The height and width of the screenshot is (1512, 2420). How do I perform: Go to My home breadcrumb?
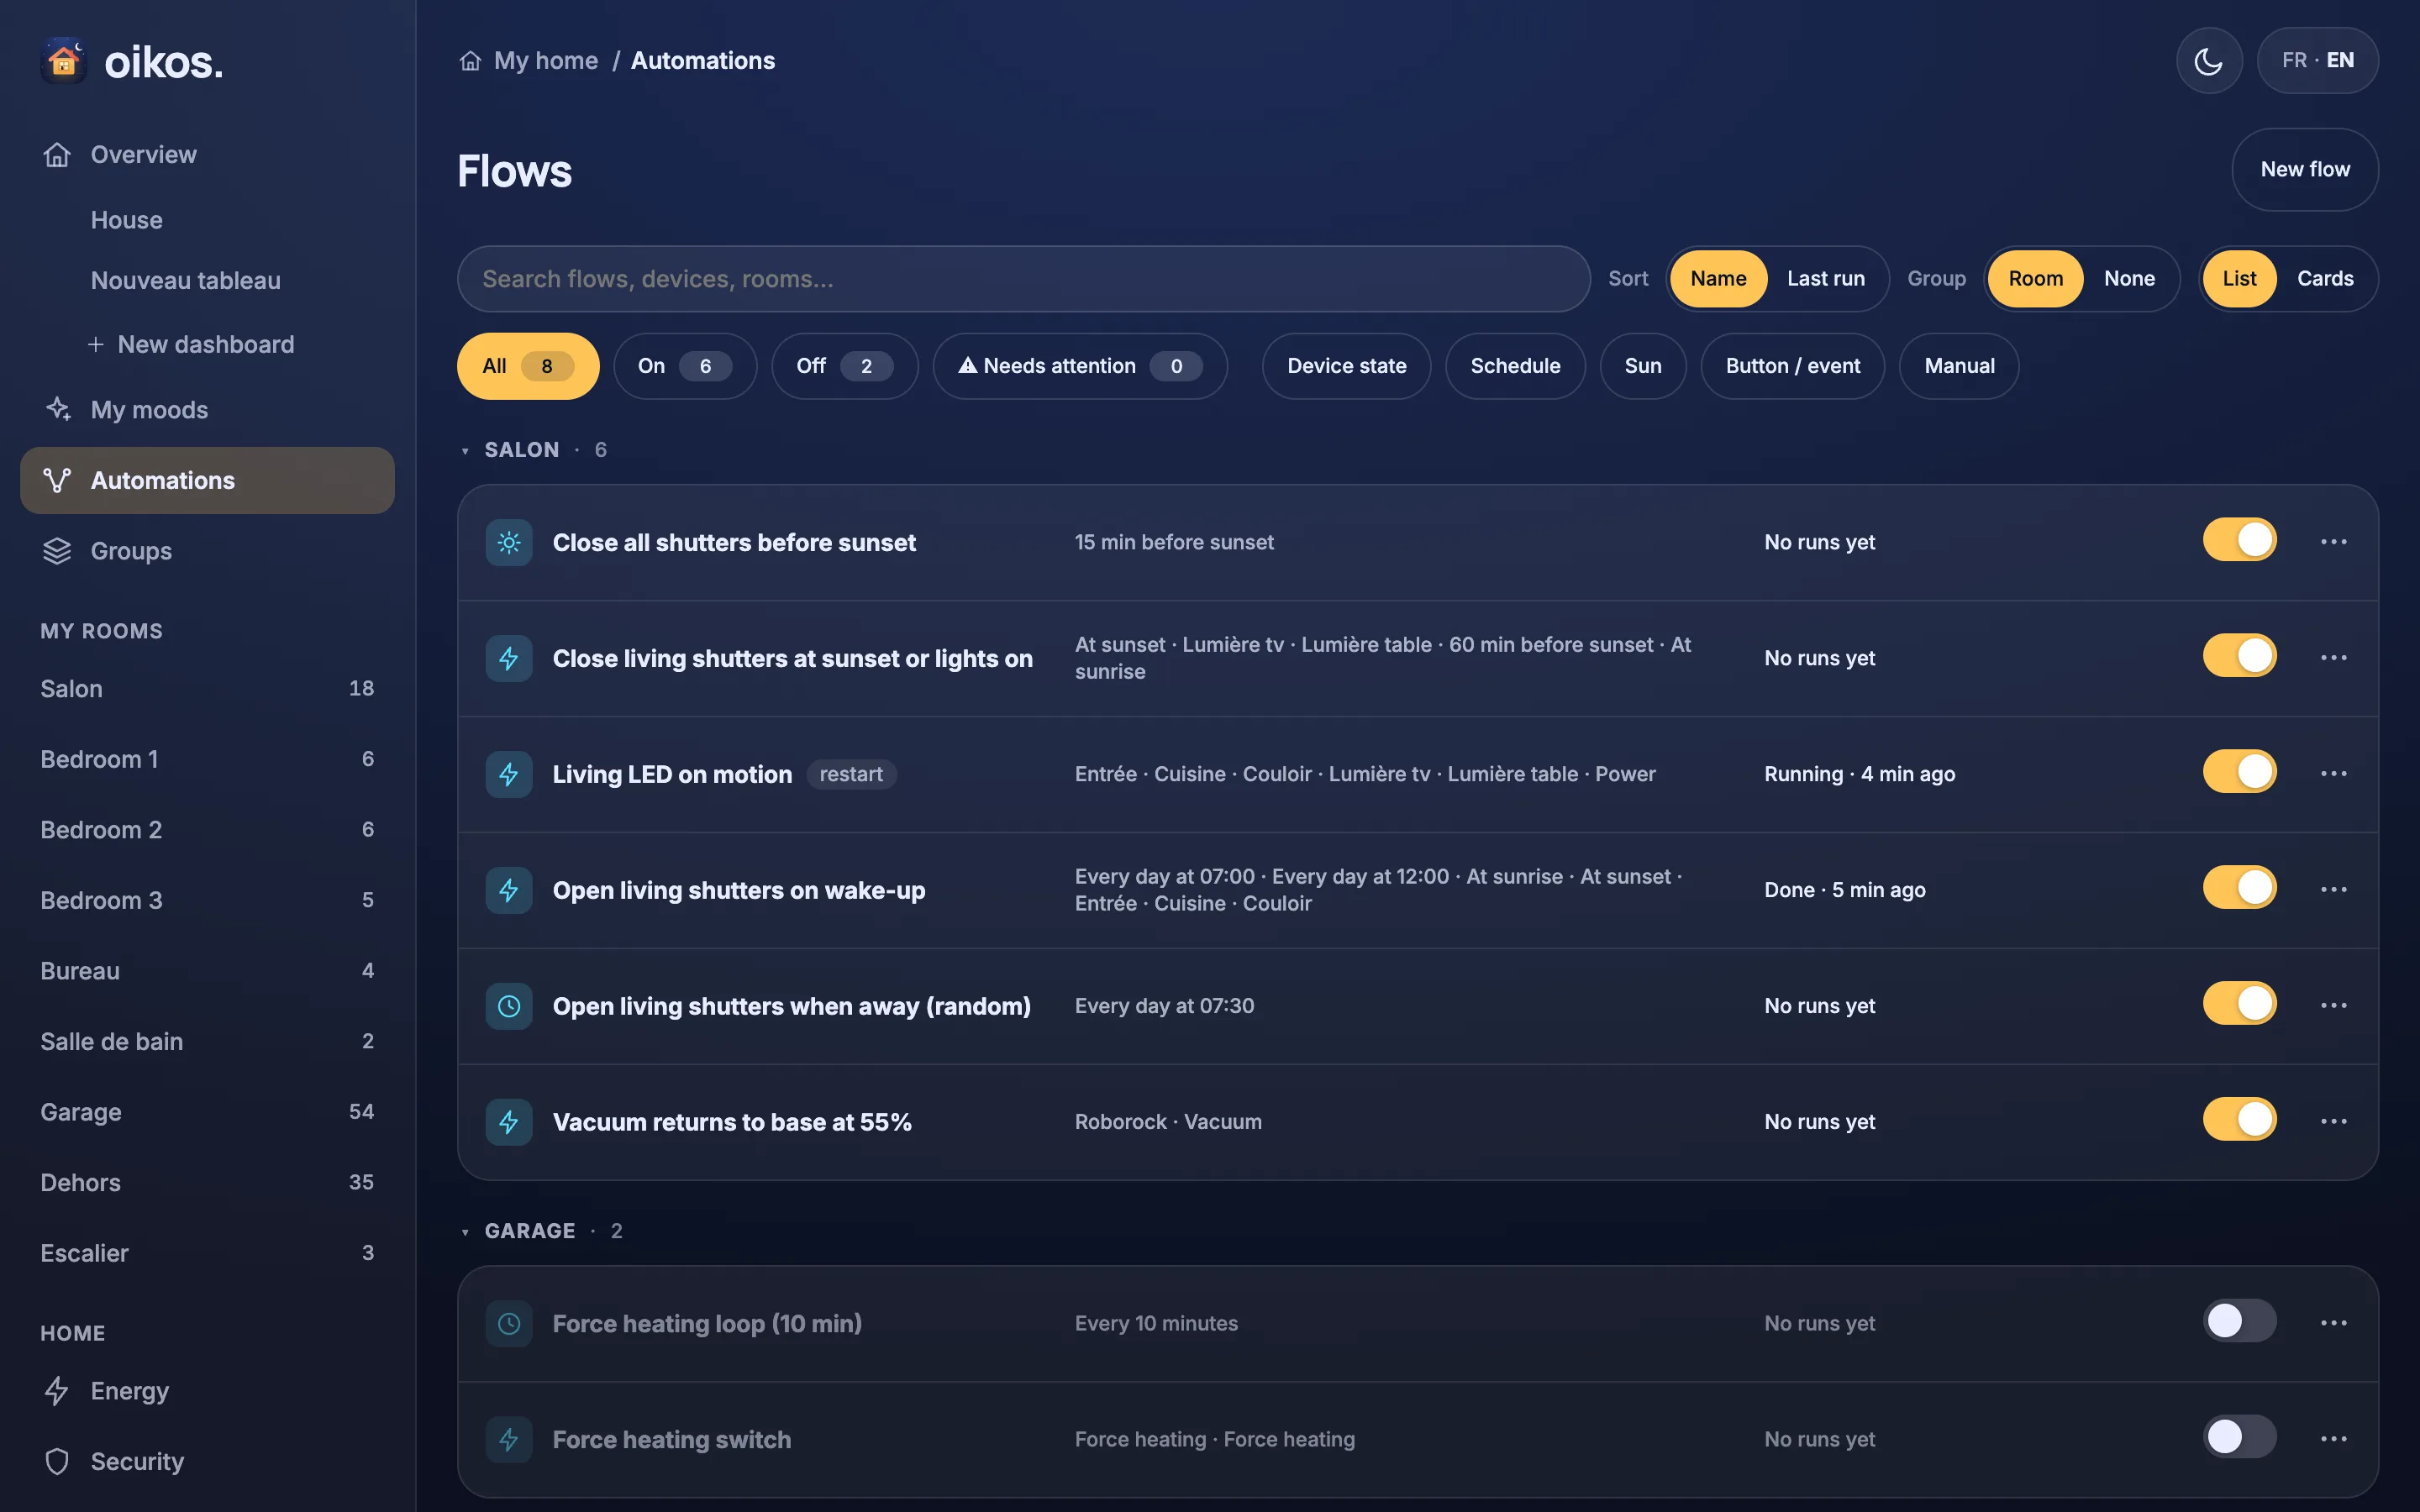(x=546, y=61)
